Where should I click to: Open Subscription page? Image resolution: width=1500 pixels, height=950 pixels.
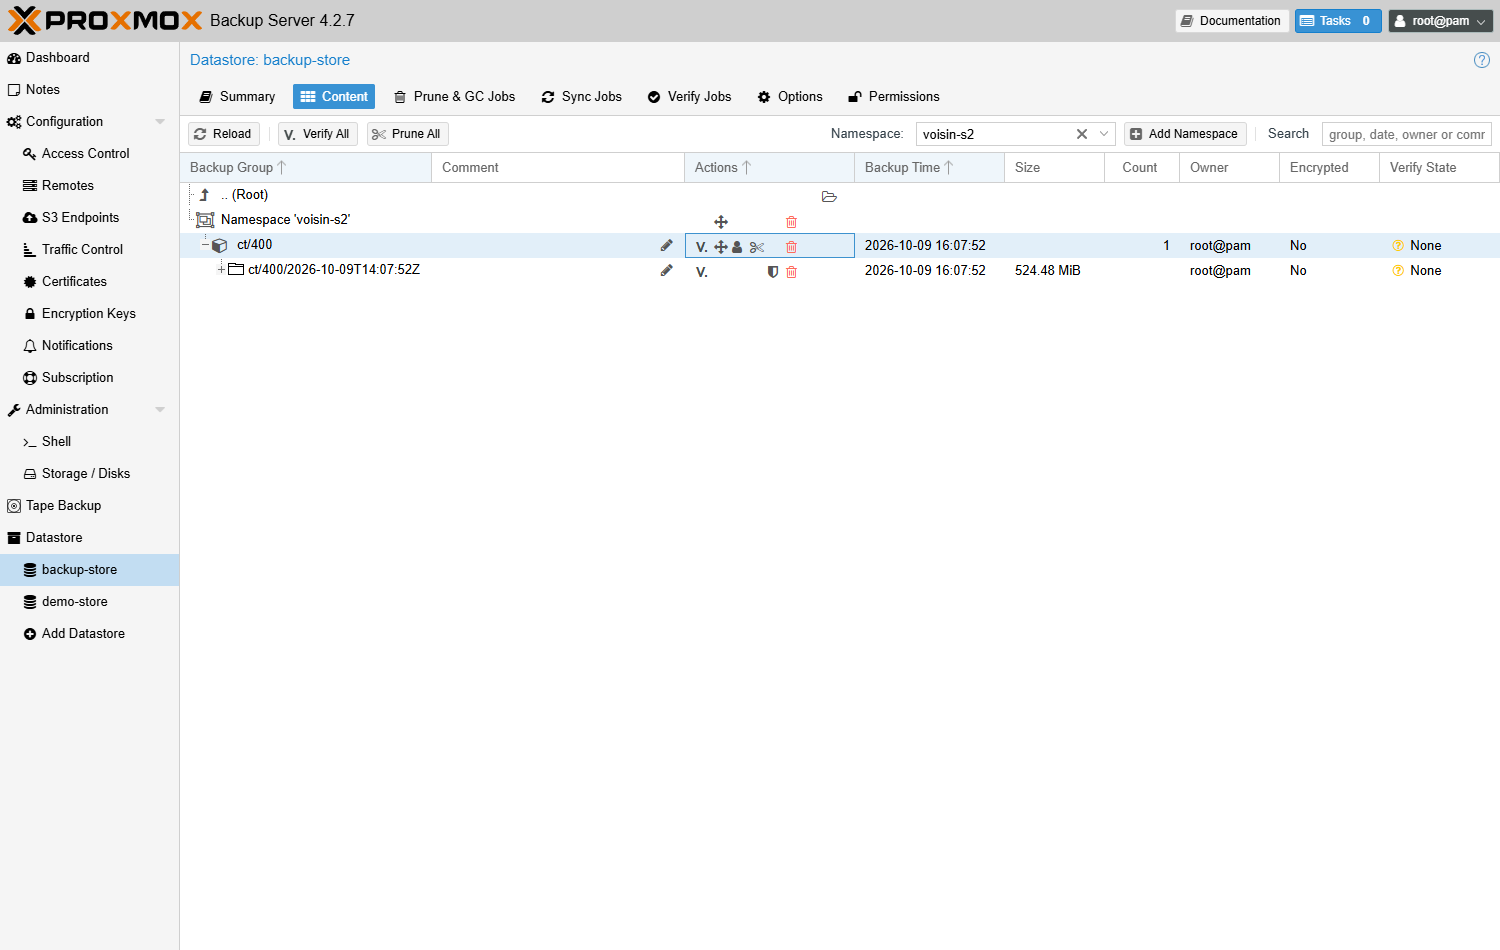click(x=89, y=378)
